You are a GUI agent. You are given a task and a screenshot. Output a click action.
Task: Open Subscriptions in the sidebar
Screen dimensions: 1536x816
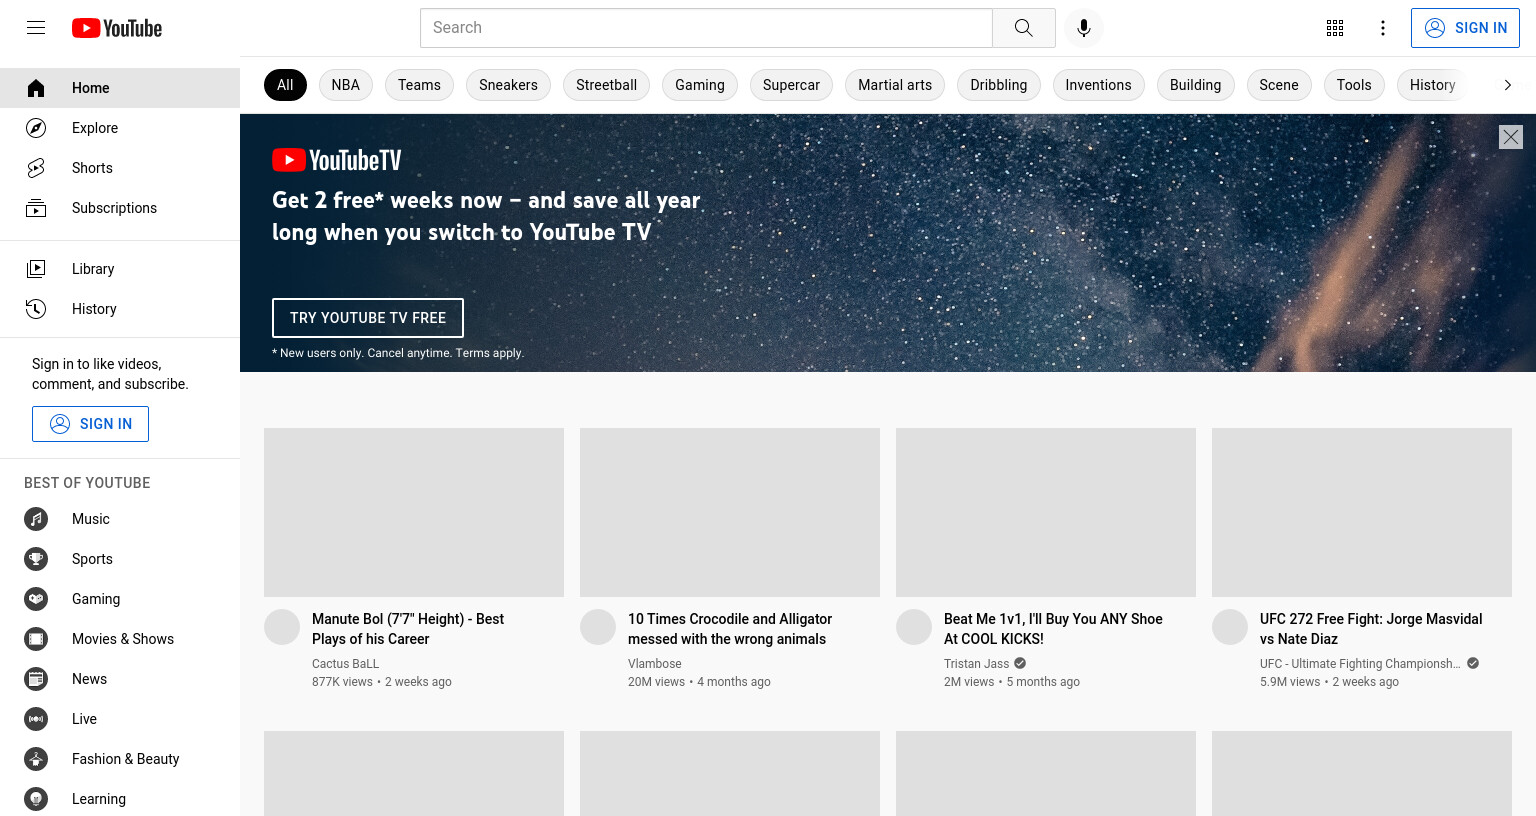[x=120, y=208]
